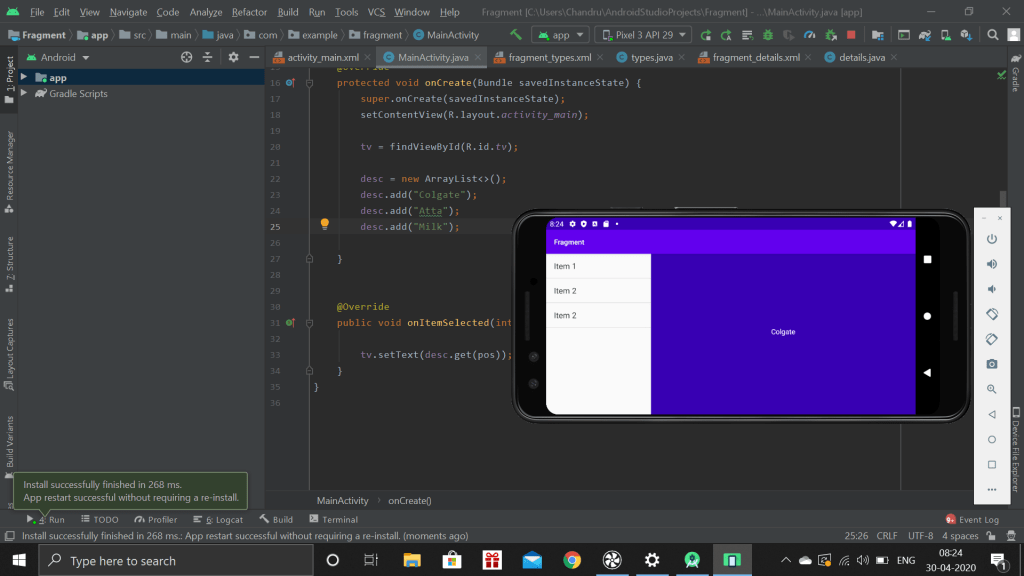Switch to the fragment_details.xml tab
This screenshot has width=1024, height=576.
(755, 58)
